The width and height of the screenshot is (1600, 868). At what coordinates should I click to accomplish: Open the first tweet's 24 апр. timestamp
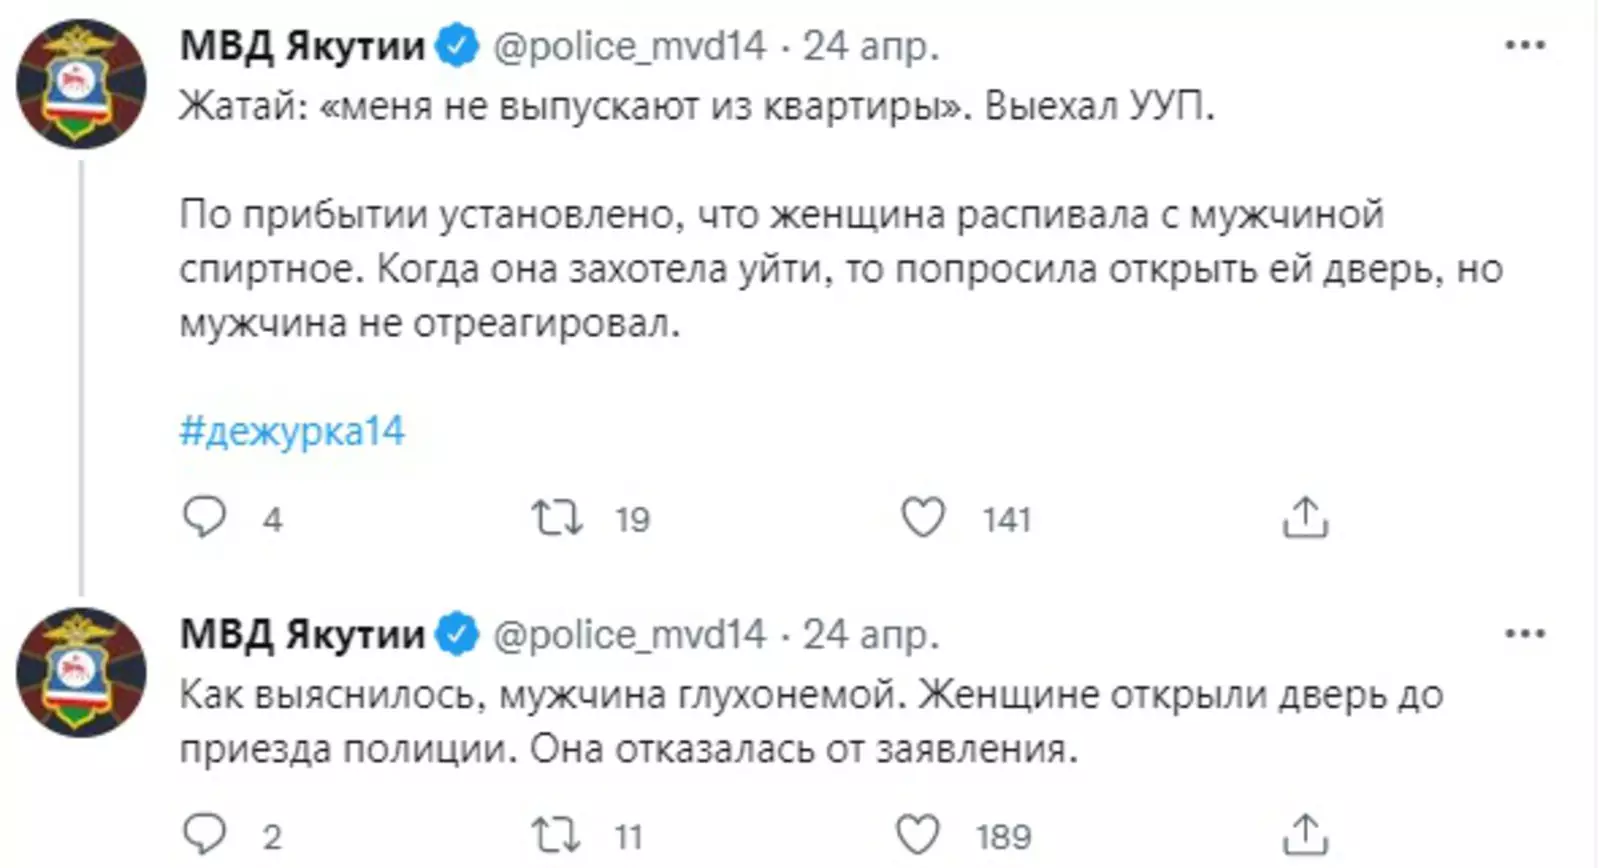tap(871, 46)
